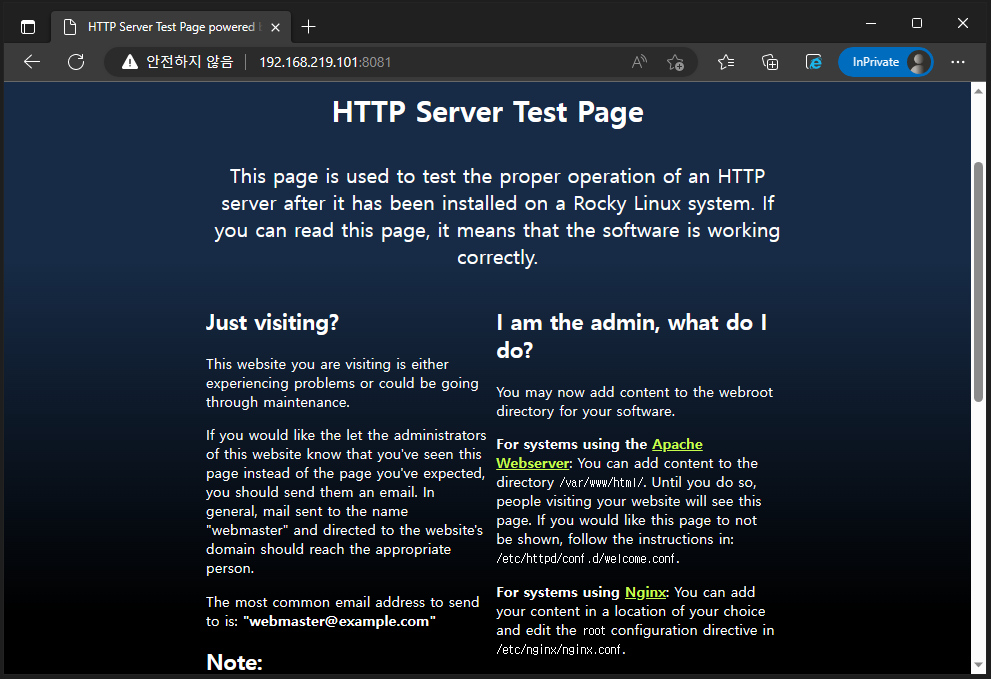The image size is (991, 679).
Task: Minimize the browser window
Action: [x=871, y=23]
